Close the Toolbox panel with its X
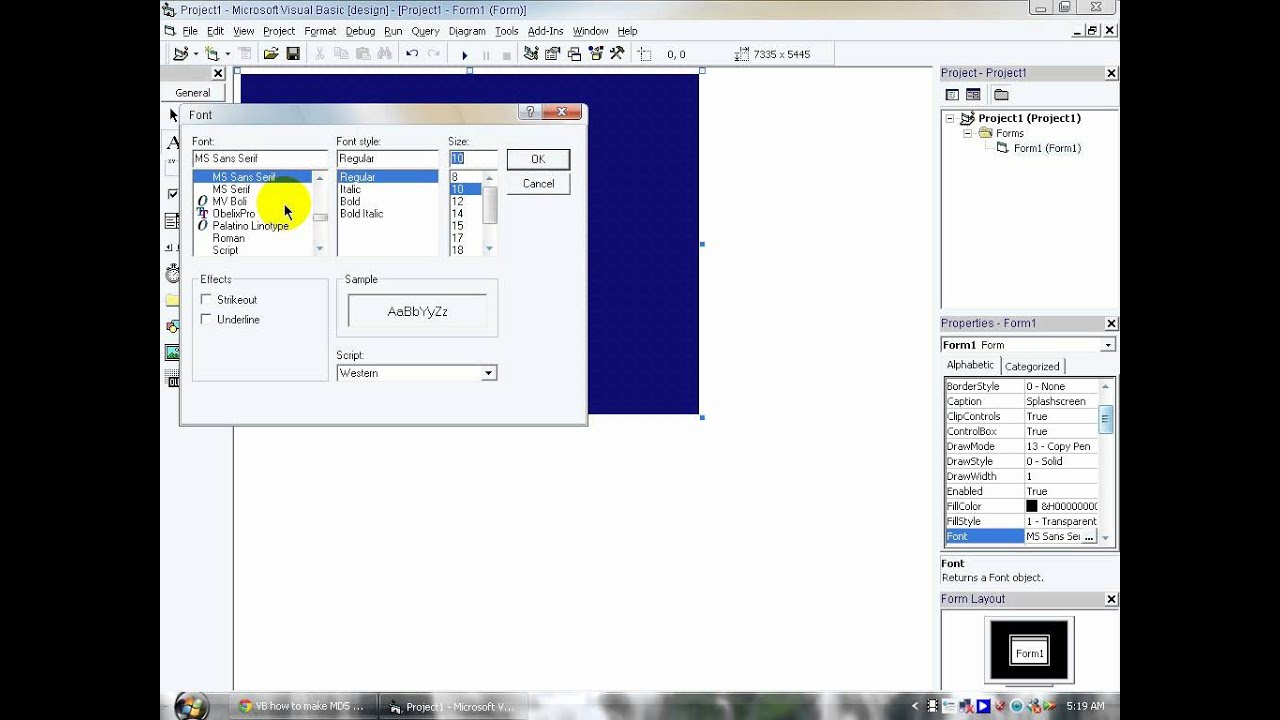 click(x=218, y=73)
